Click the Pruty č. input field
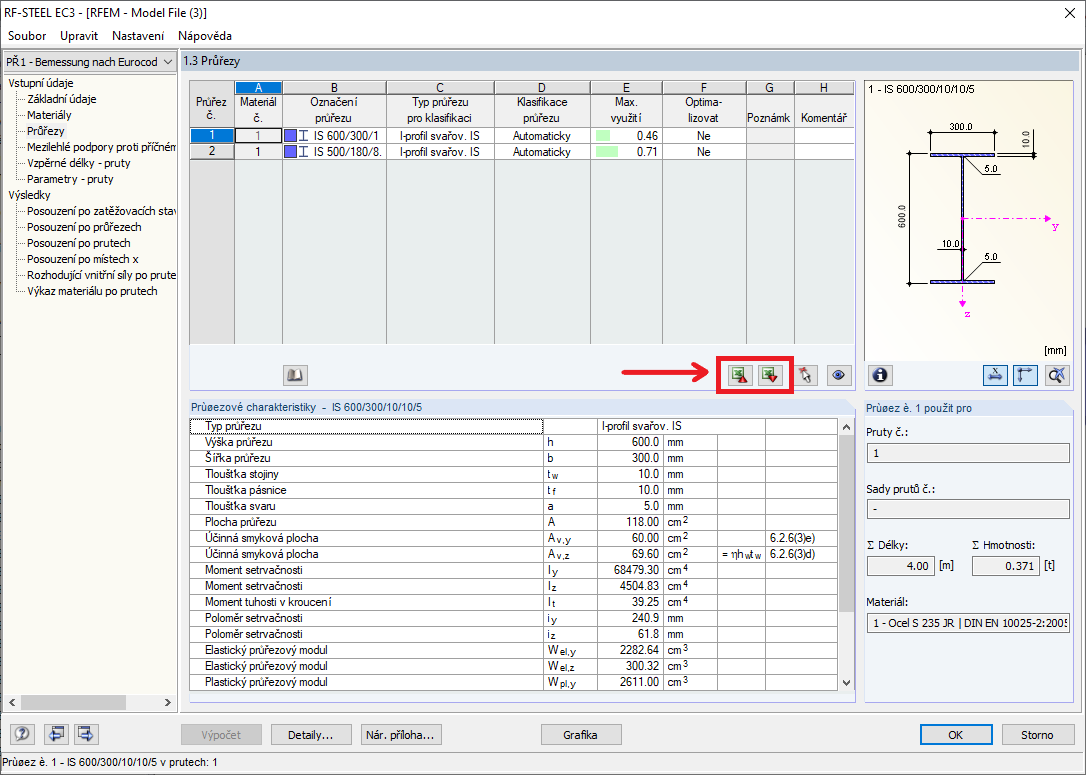The image size is (1086, 775). click(x=968, y=453)
